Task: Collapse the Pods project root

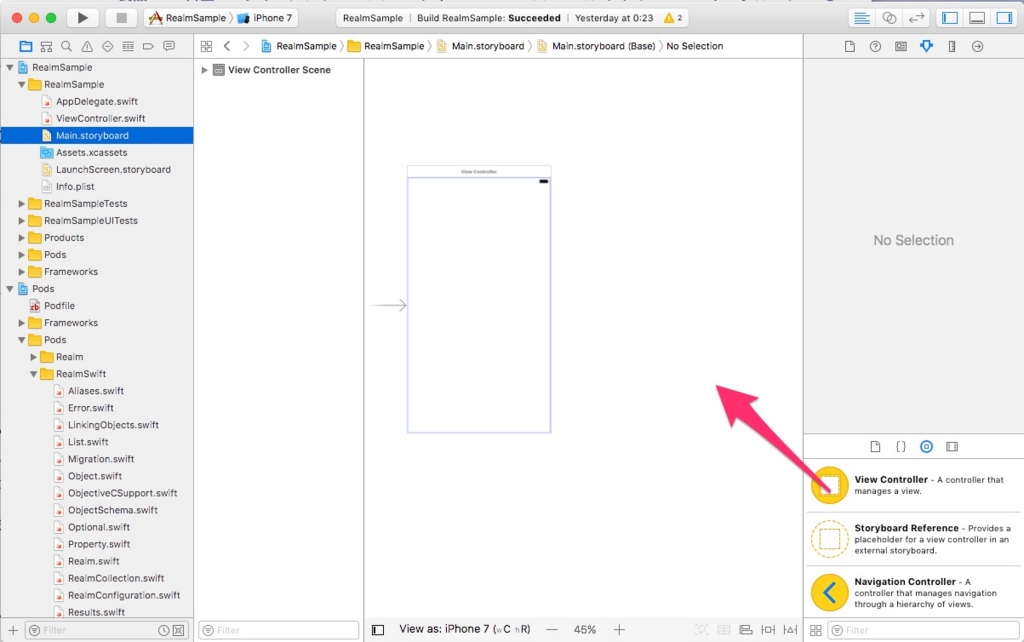Action: pos(10,289)
